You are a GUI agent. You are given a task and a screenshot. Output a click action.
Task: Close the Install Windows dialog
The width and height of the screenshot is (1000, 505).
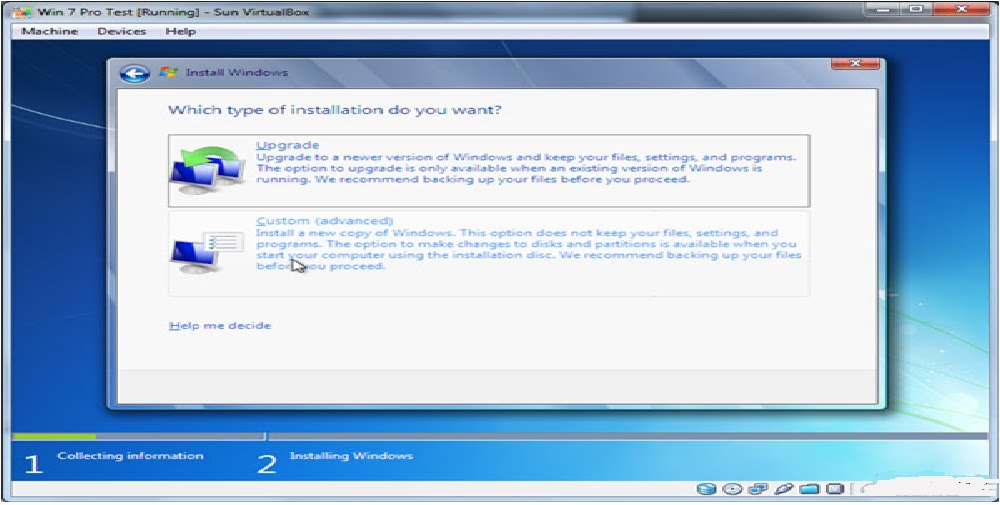(855, 63)
